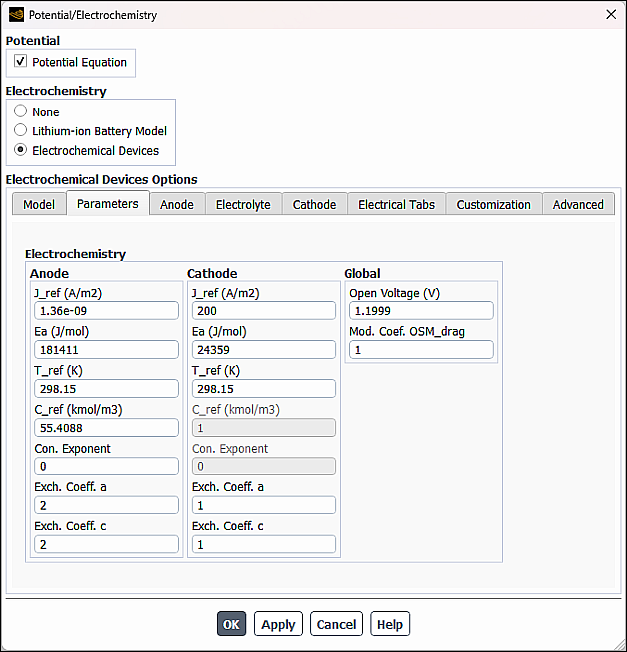627x652 pixels.
Task: Click the Mod. Coef. OSM_drag field
Action: 421,350
